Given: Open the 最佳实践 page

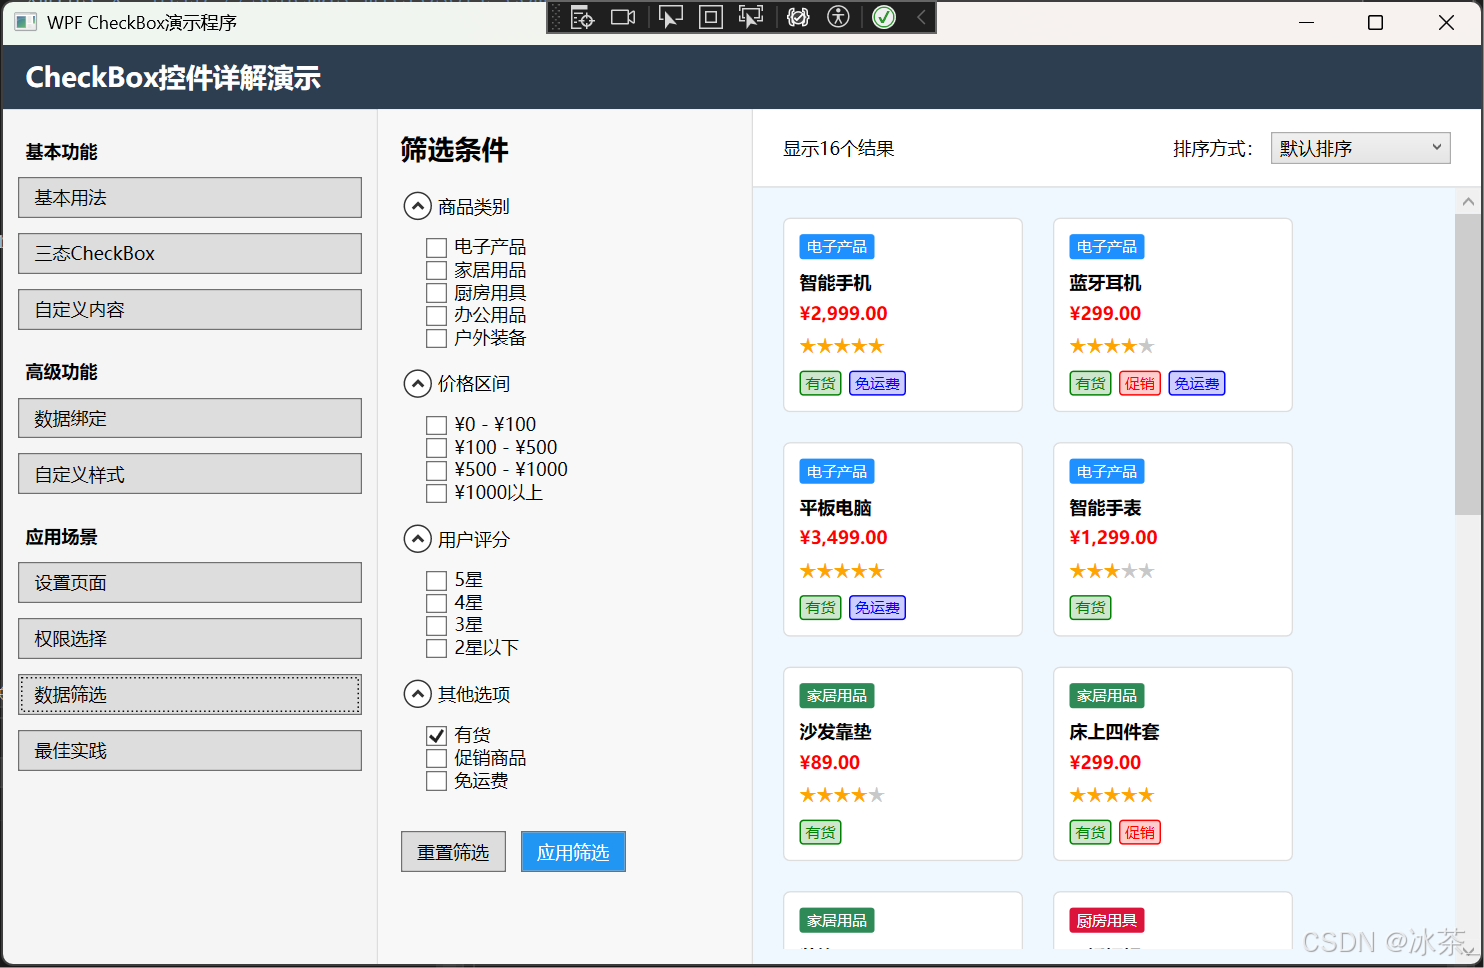Looking at the screenshot, I should pos(190,751).
